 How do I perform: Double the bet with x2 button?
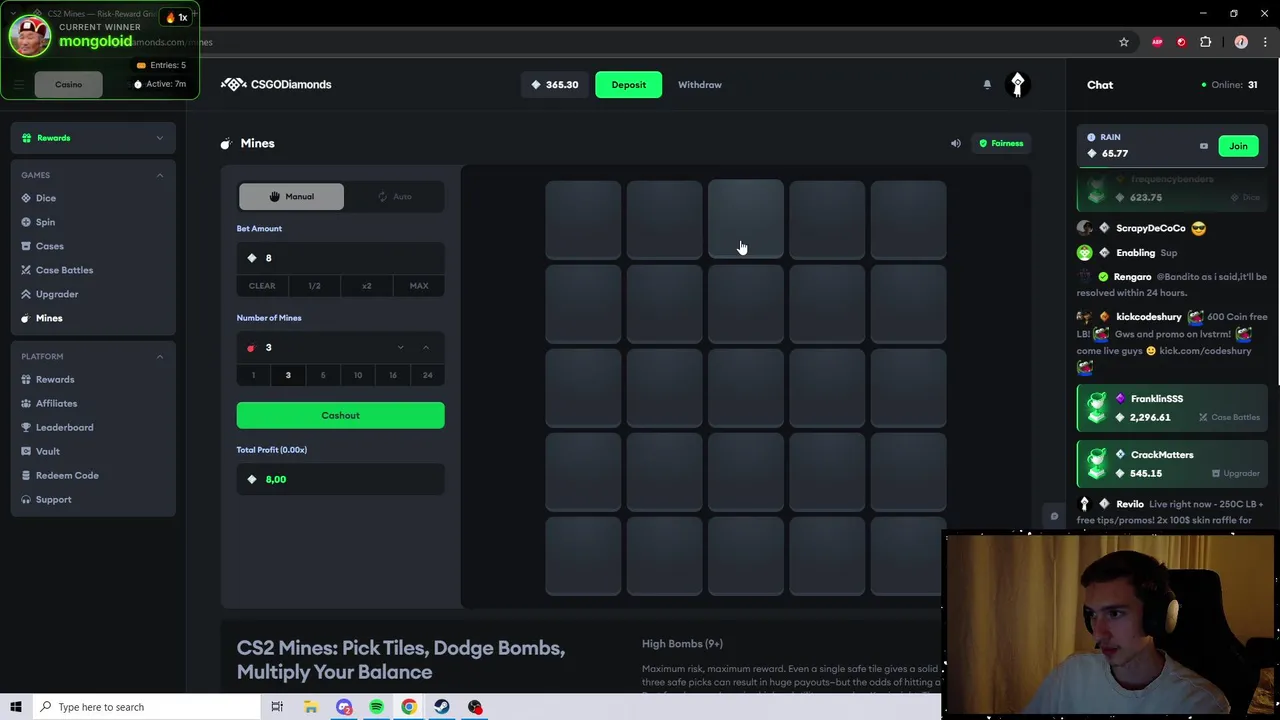coord(366,286)
